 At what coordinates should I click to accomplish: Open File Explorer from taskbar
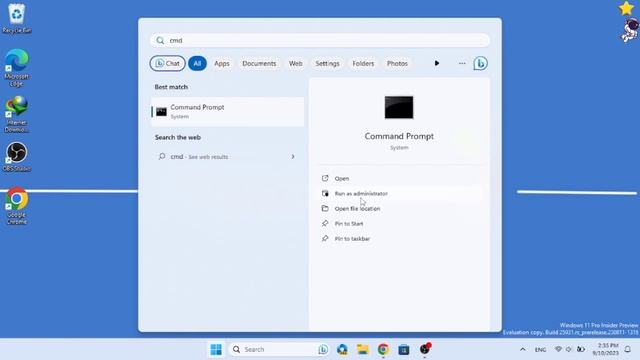tap(362, 349)
